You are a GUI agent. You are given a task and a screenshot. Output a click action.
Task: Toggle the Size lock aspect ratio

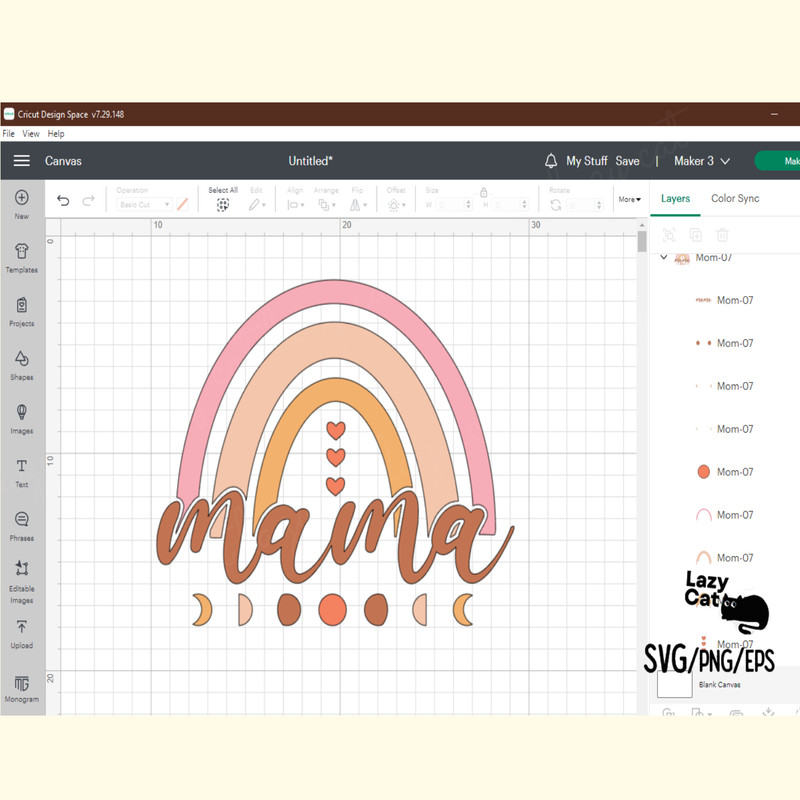(x=484, y=192)
